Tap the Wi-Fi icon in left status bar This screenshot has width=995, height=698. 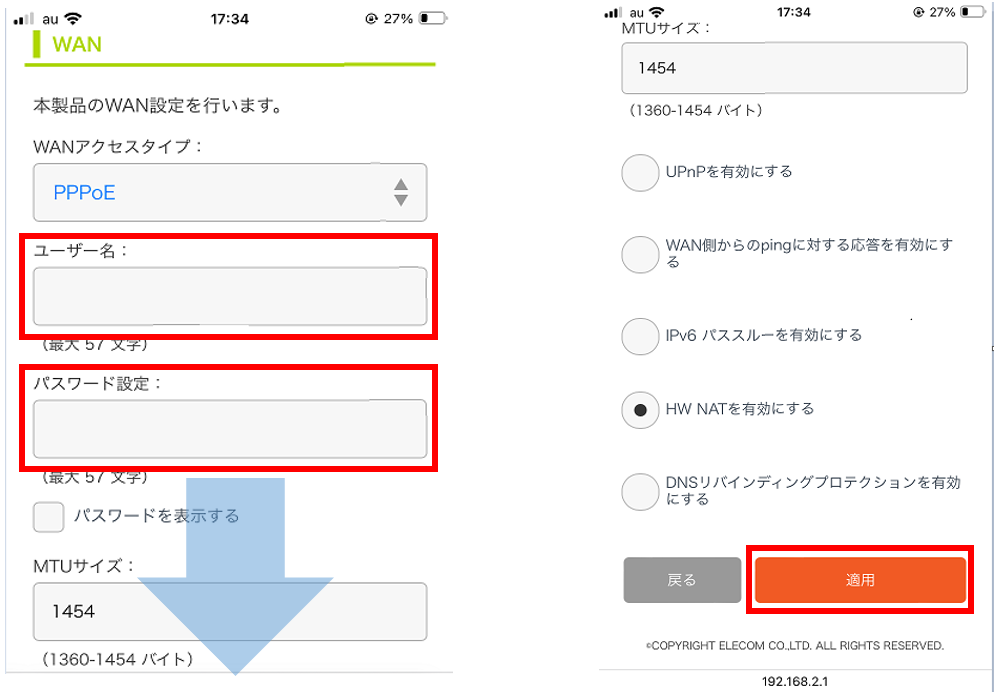pos(73,18)
